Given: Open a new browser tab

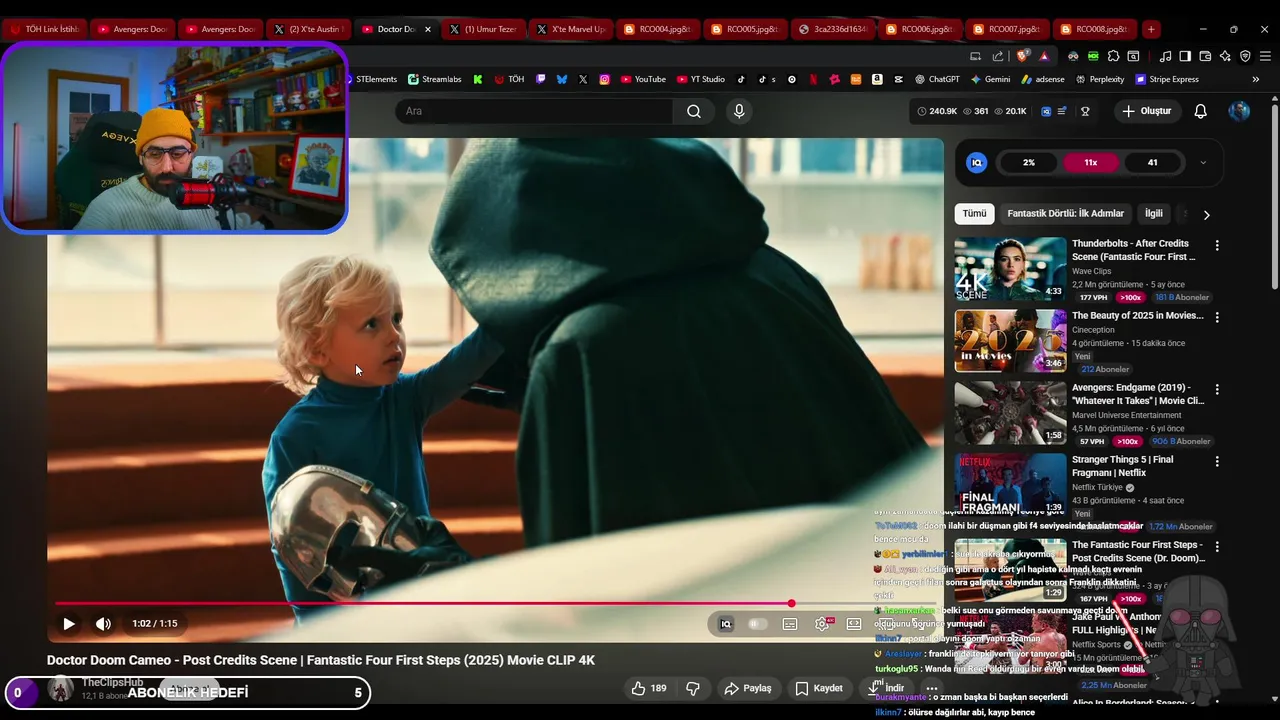Looking at the screenshot, I should [x=1151, y=29].
